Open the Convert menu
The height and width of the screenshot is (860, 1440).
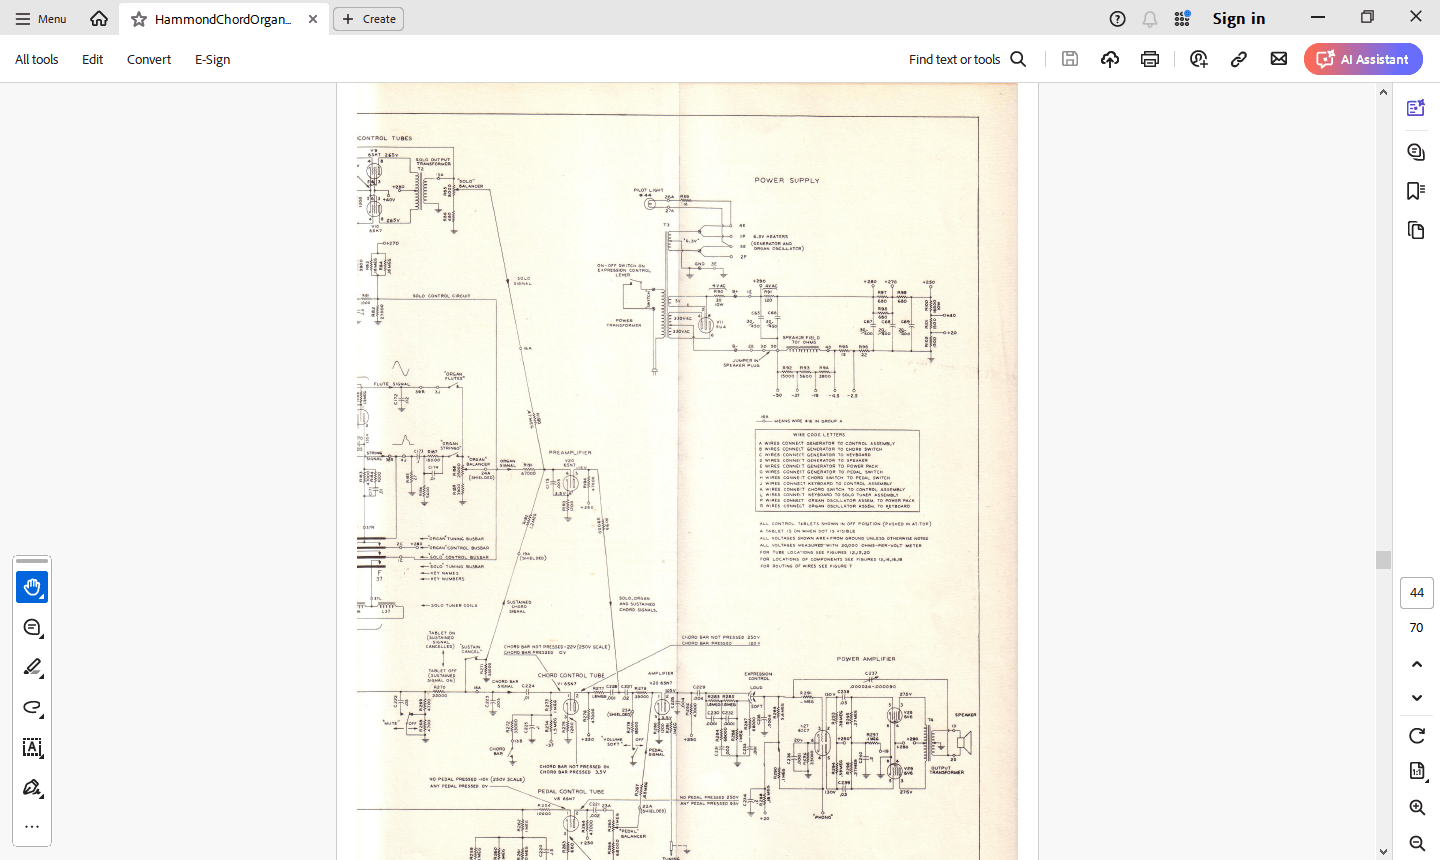149,59
